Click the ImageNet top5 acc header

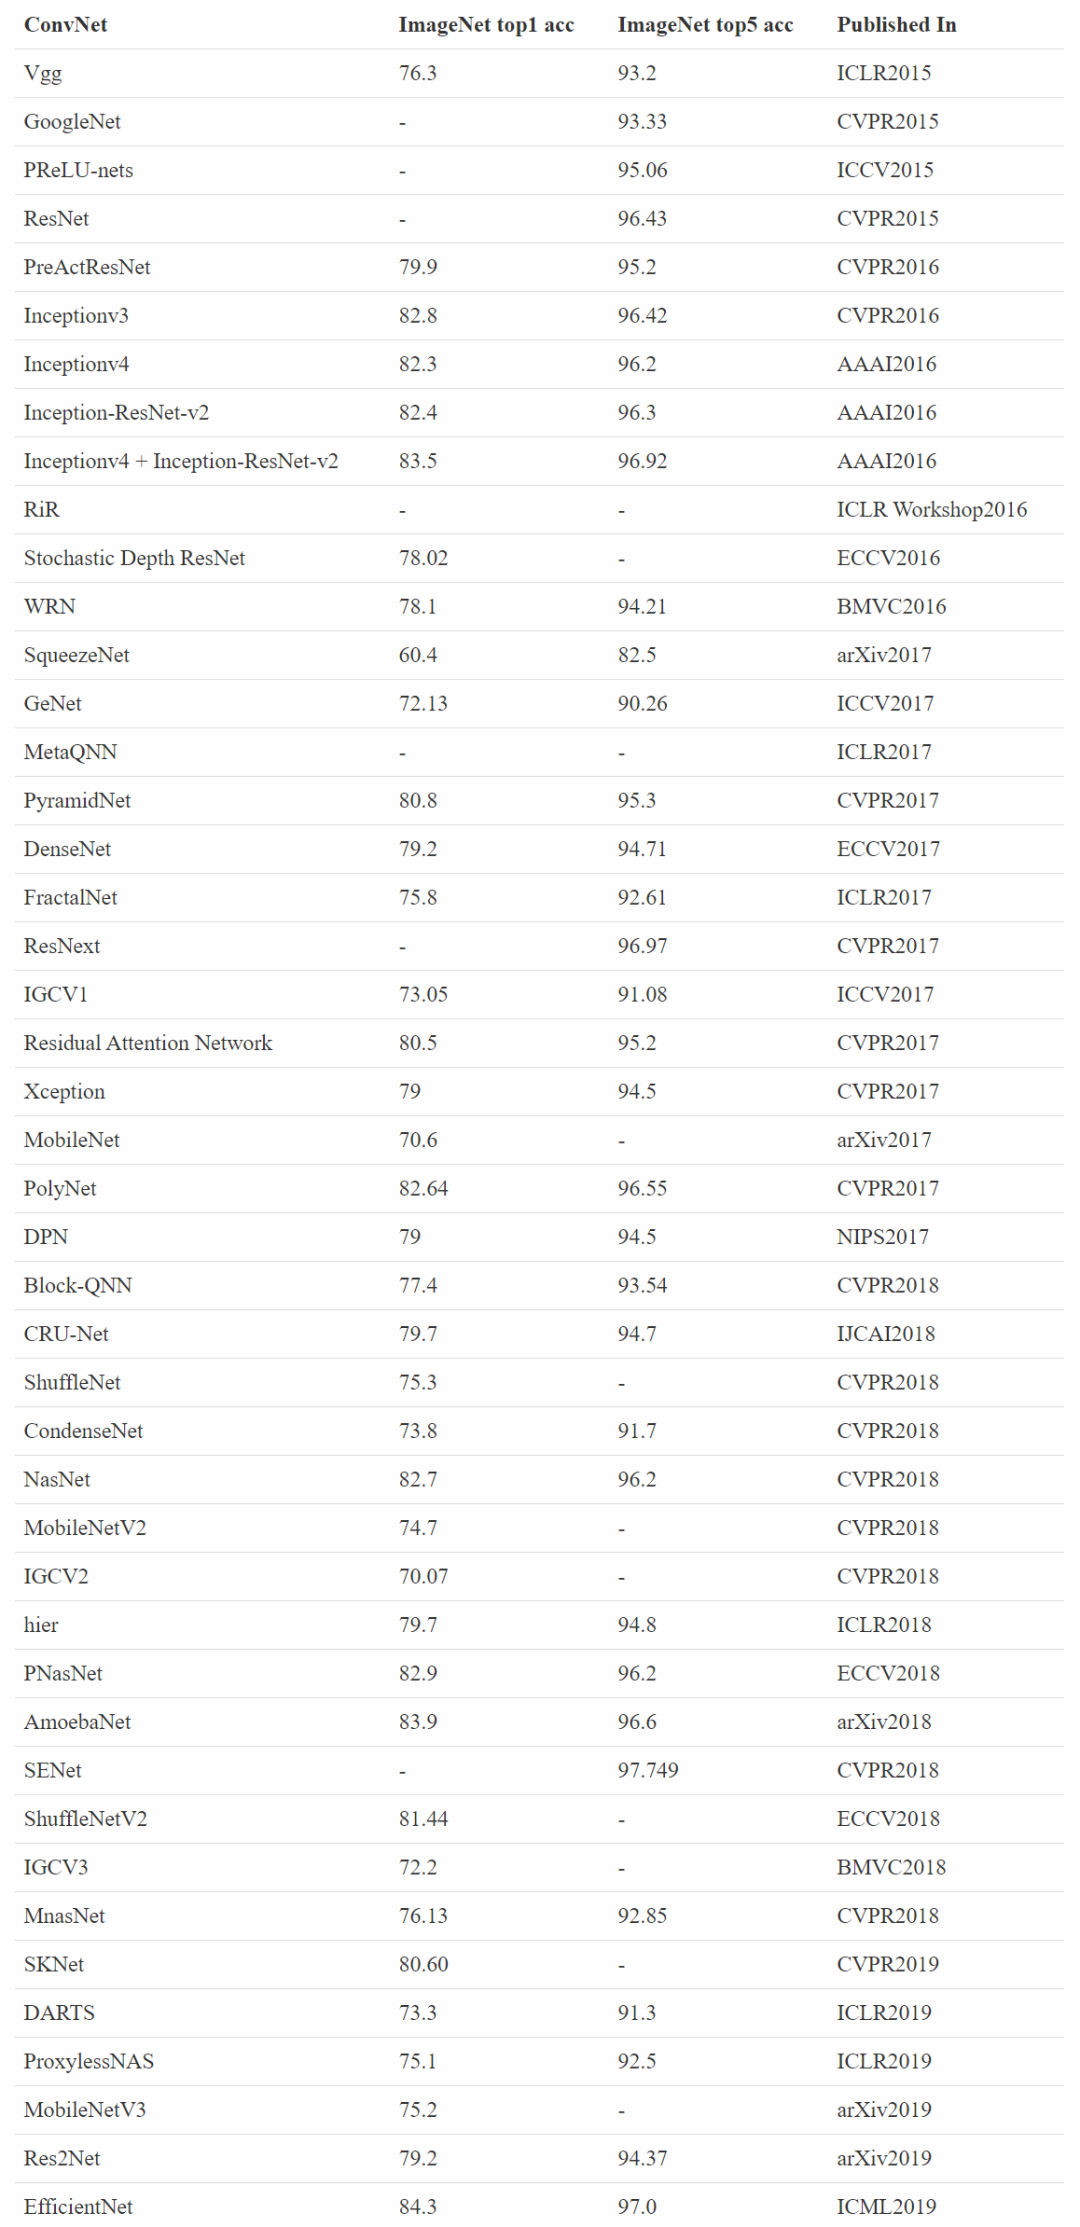(705, 25)
